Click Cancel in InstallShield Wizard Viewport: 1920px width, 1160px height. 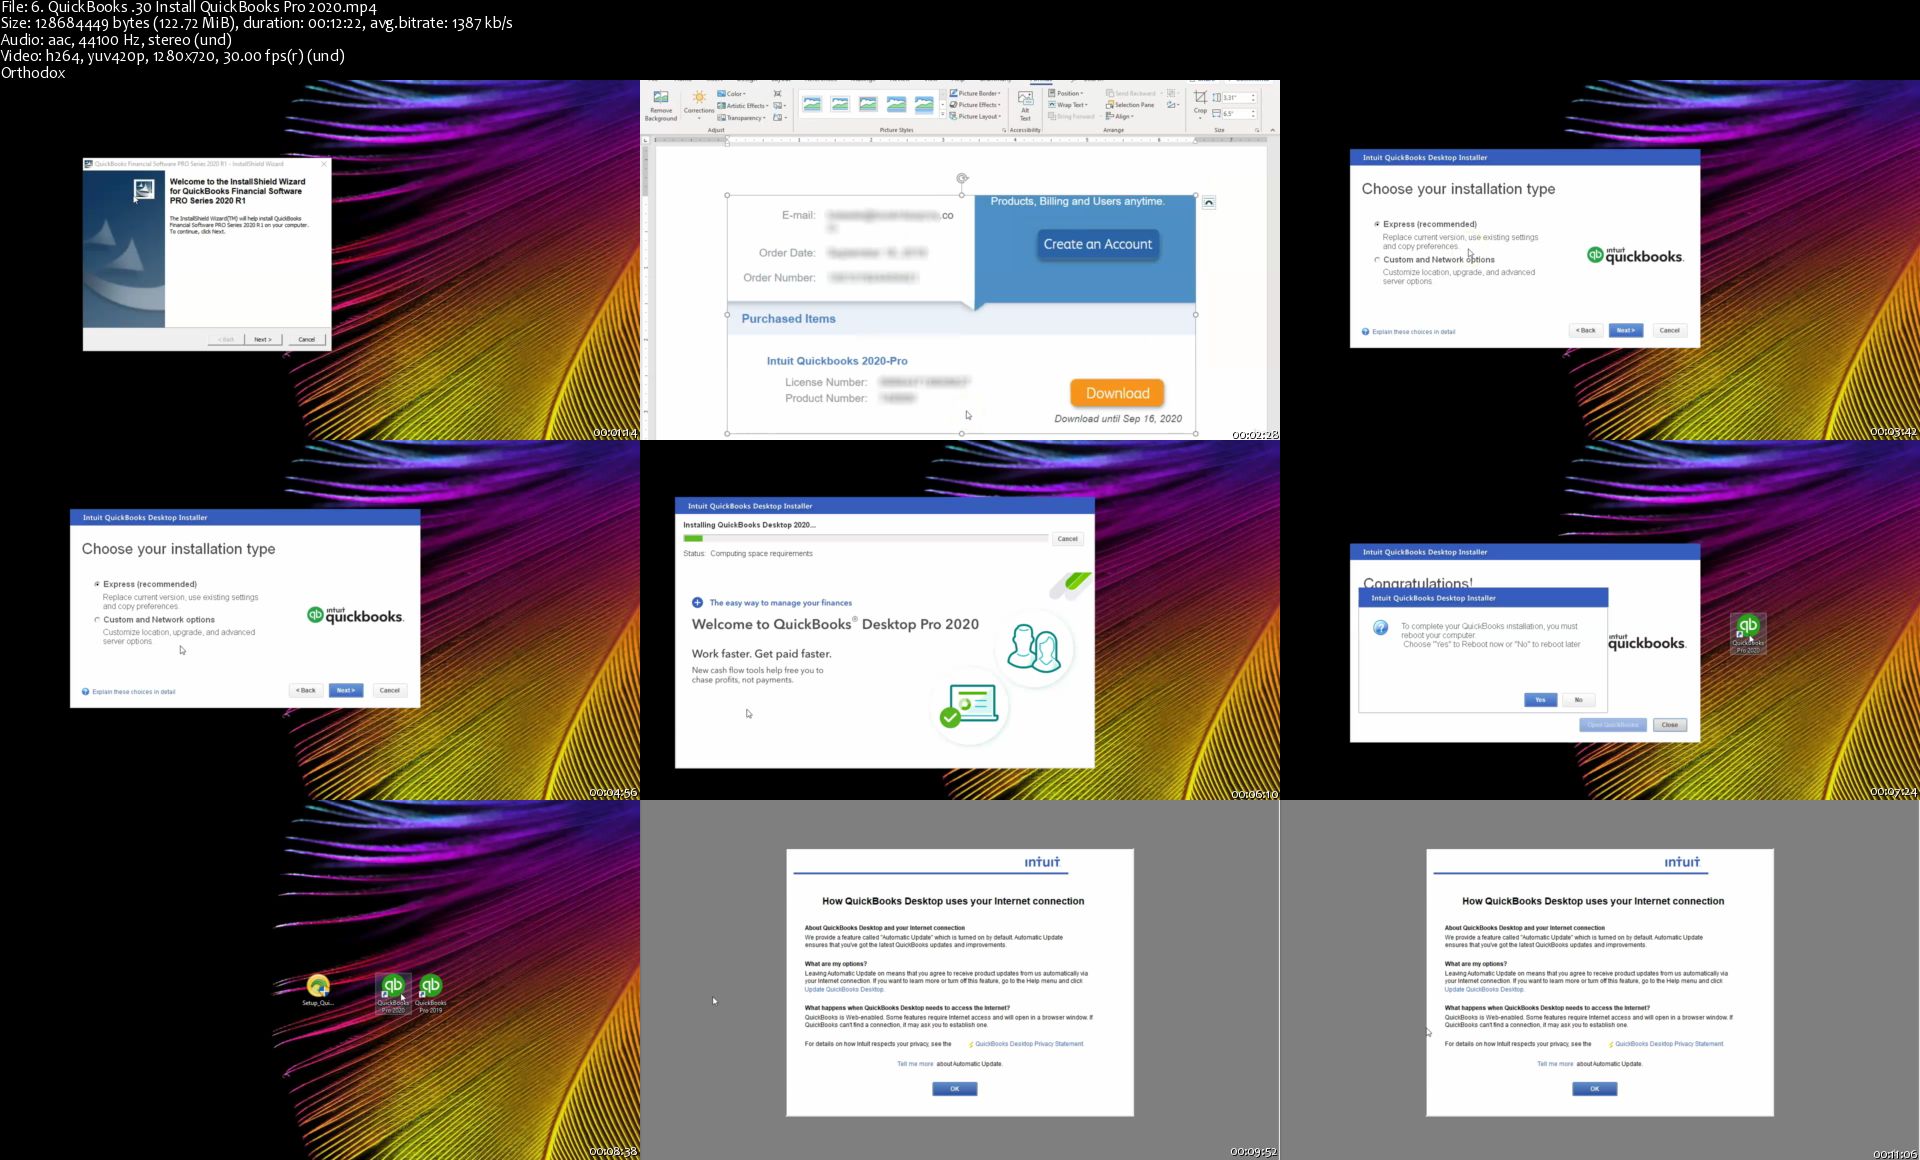(x=307, y=339)
